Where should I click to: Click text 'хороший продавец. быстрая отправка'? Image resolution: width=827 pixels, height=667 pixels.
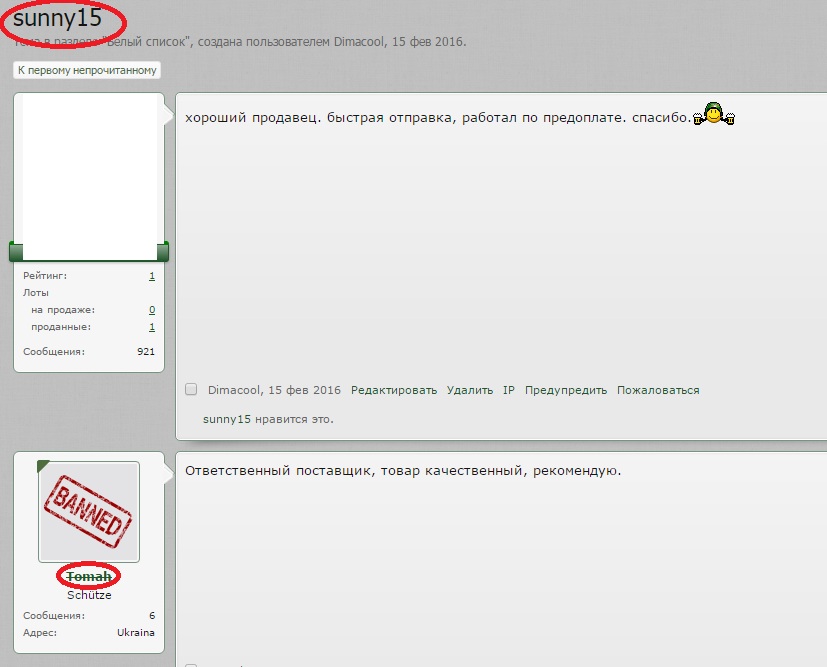point(319,118)
